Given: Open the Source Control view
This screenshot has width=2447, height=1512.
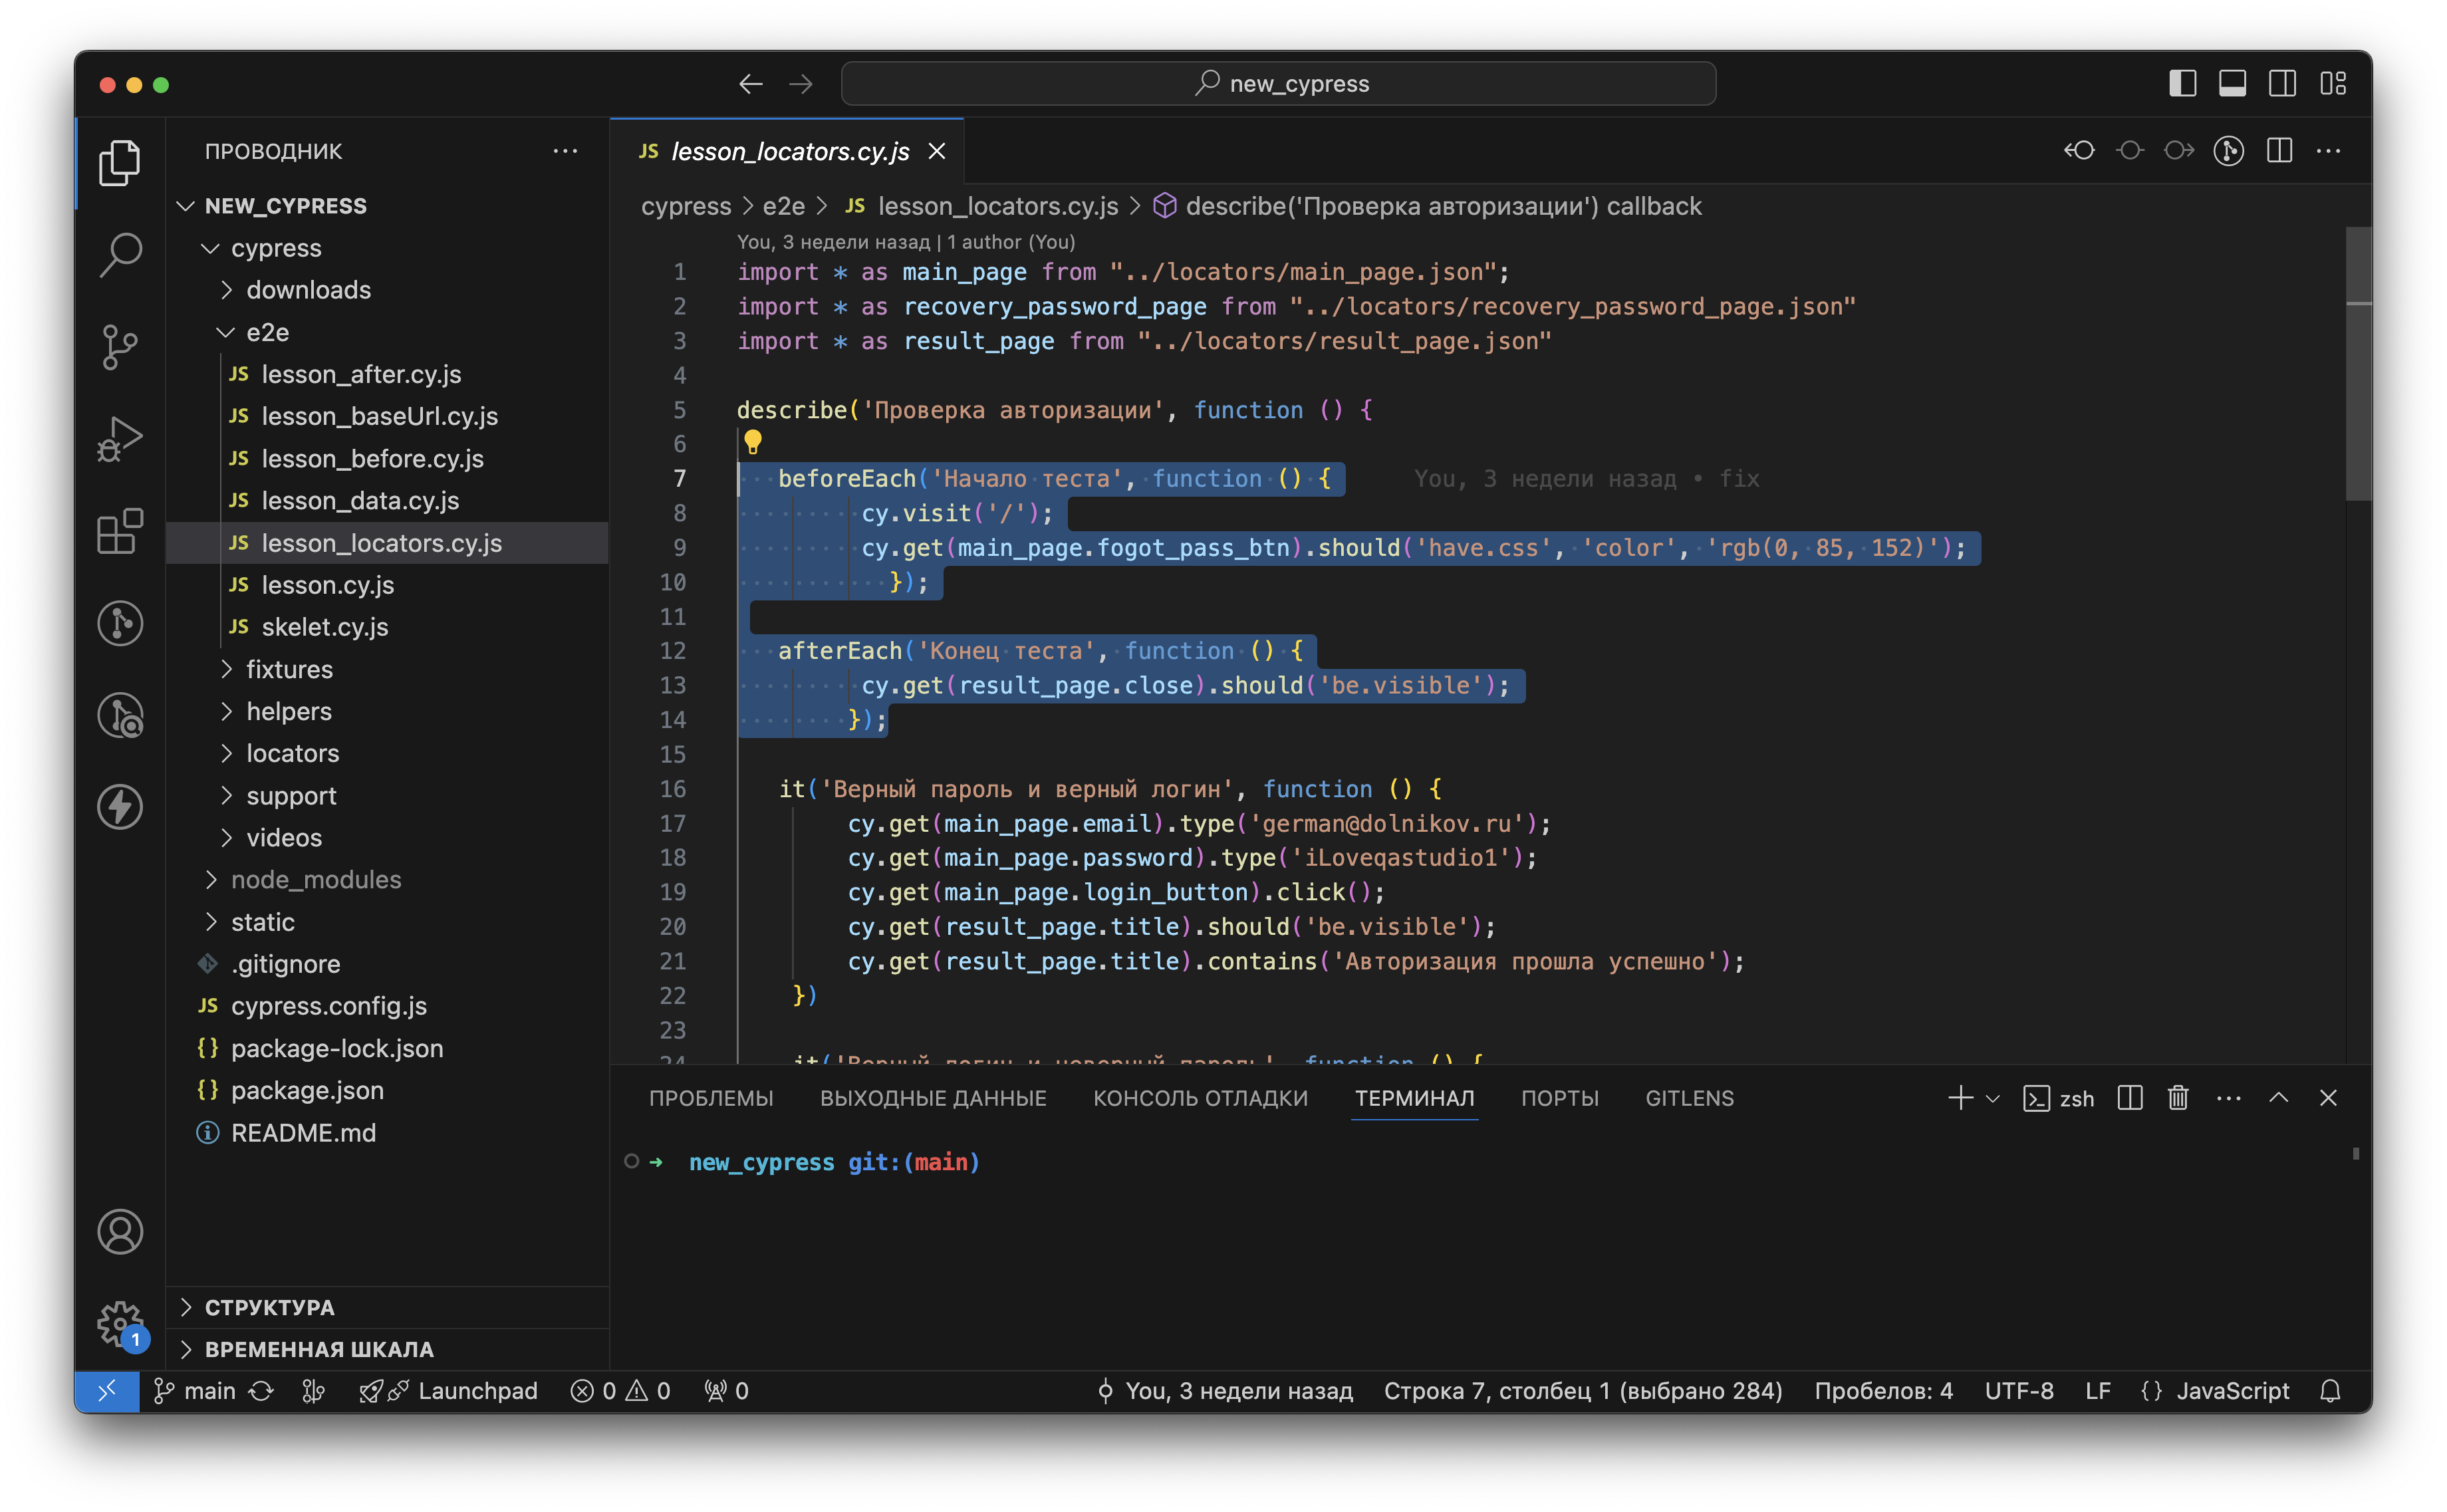Looking at the screenshot, I should (120, 347).
